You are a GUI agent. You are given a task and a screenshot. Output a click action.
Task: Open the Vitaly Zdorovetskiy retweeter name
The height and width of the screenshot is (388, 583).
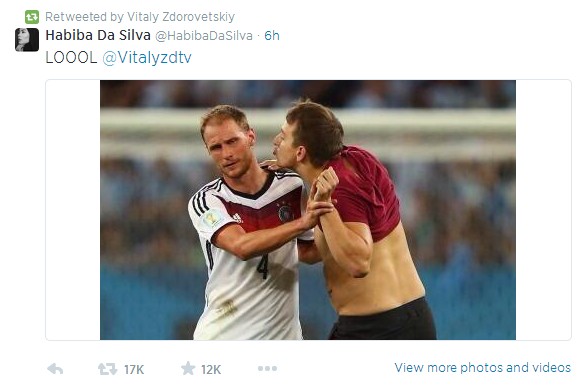coord(181,17)
